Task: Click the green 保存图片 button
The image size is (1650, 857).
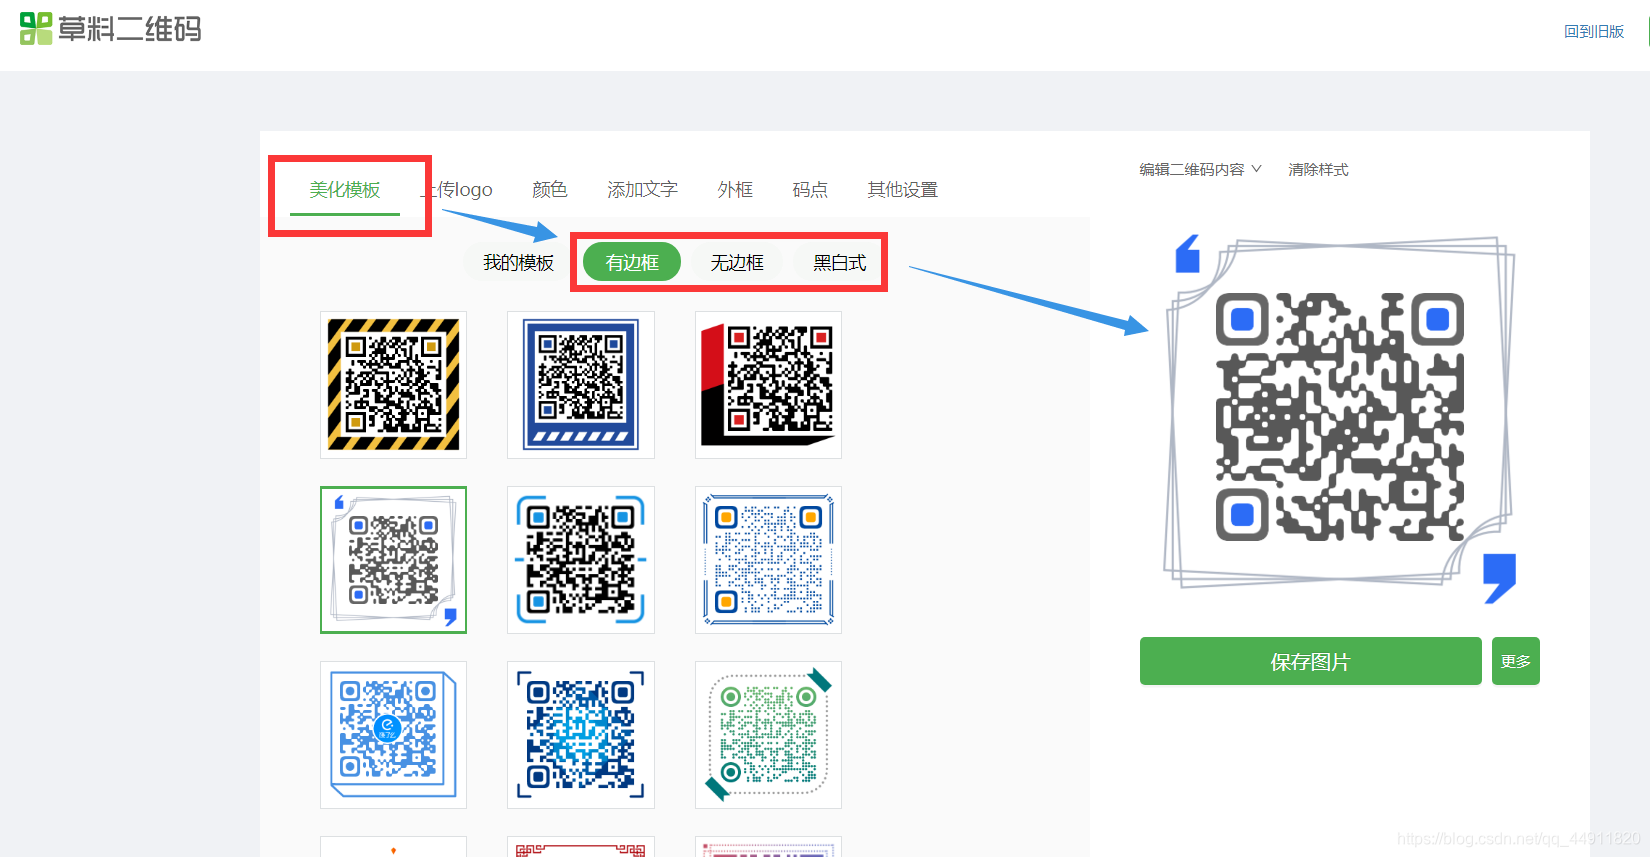Action: pos(1311,661)
